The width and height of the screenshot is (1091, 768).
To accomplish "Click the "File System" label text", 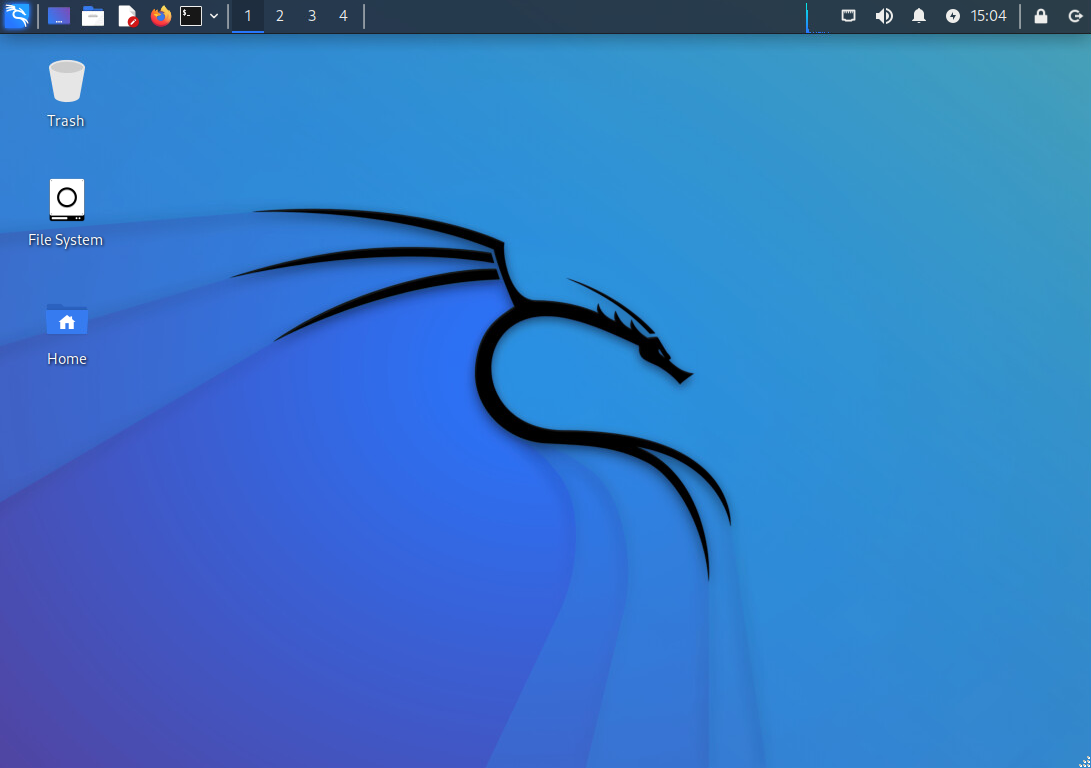I will (65, 240).
